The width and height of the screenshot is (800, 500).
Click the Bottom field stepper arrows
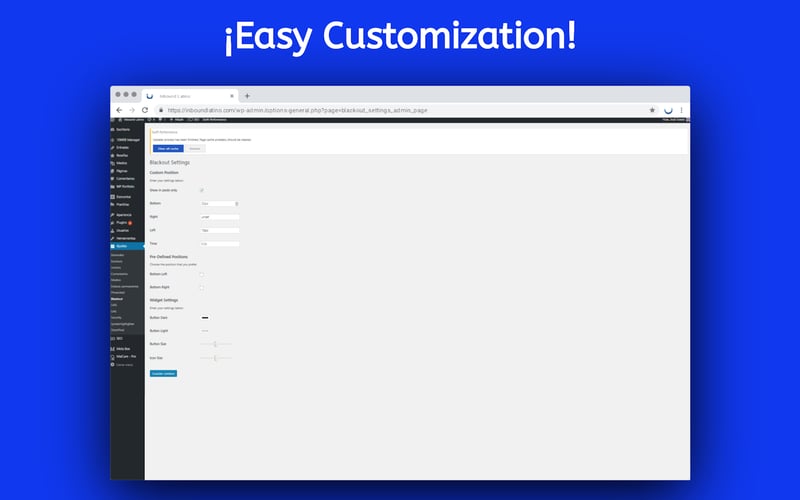pyautogui.click(x=237, y=204)
